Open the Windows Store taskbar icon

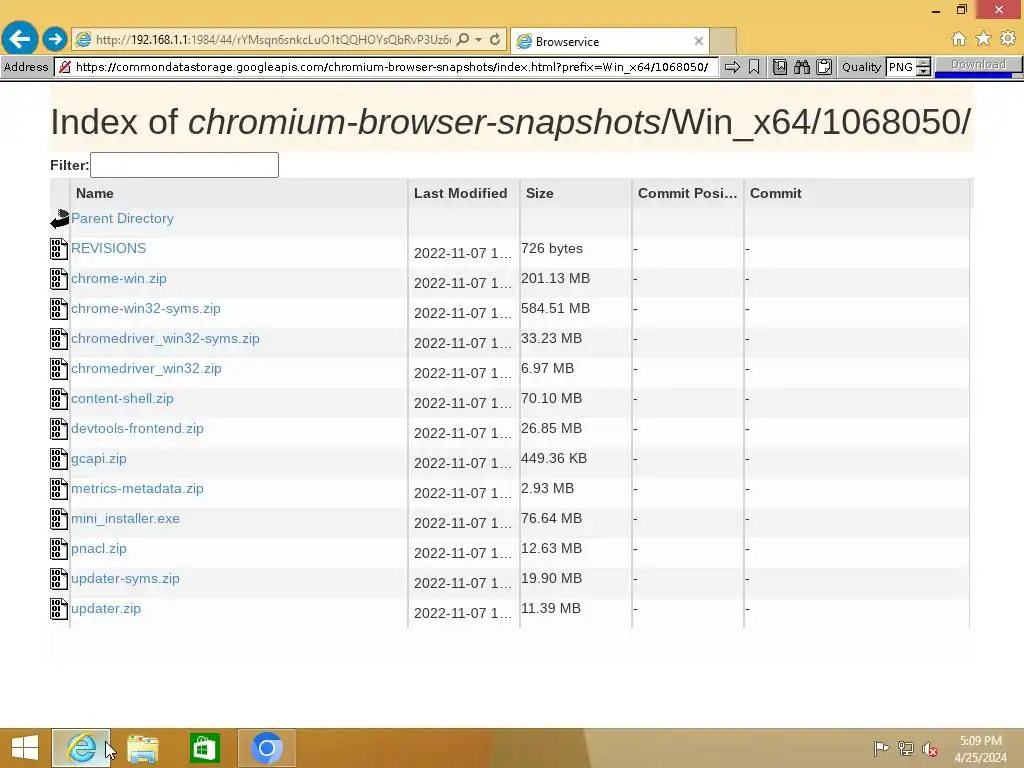[204, 748]
